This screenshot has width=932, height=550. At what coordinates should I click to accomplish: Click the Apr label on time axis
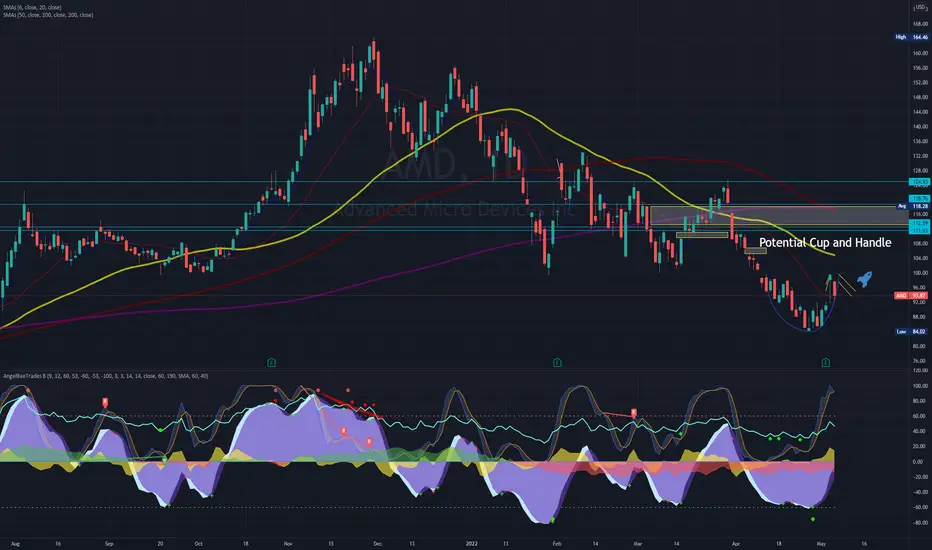pyautogui.click(x=736, y=543)
